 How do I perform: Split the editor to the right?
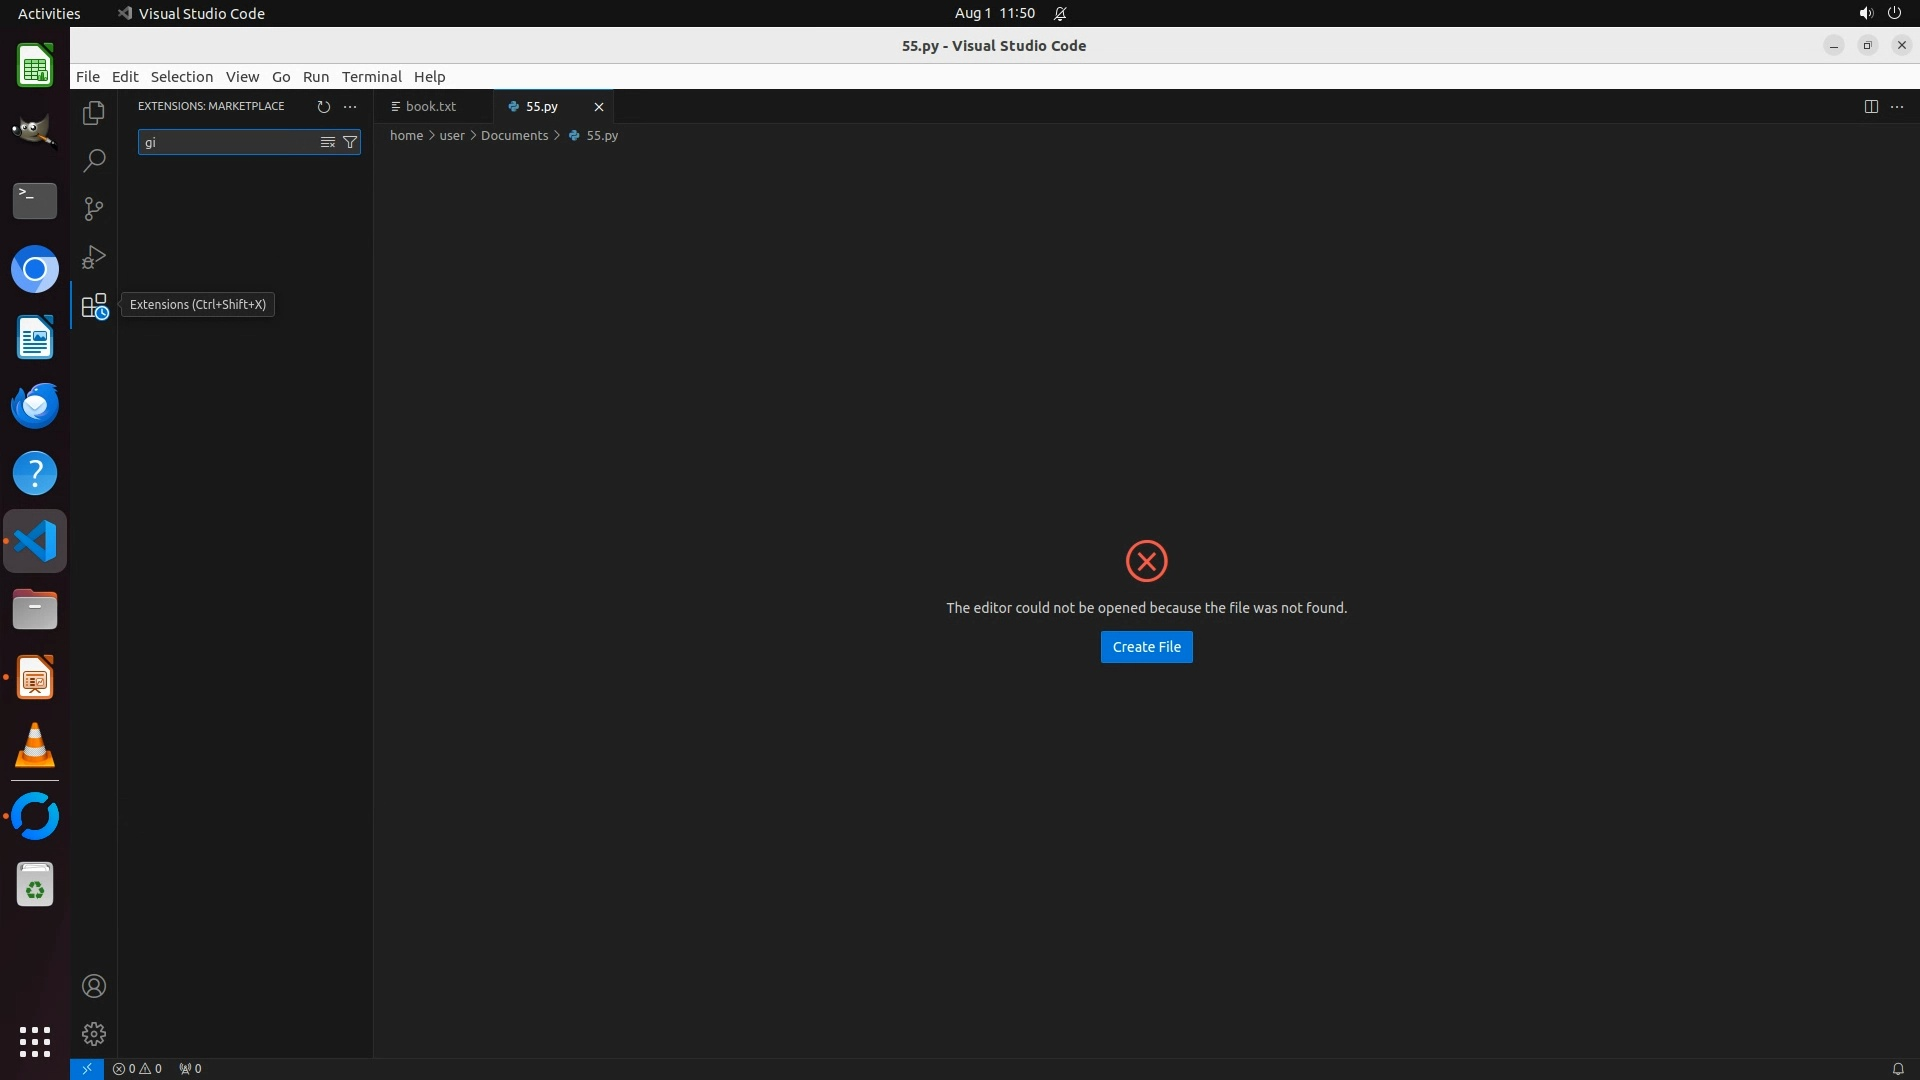coord(1871,106)
